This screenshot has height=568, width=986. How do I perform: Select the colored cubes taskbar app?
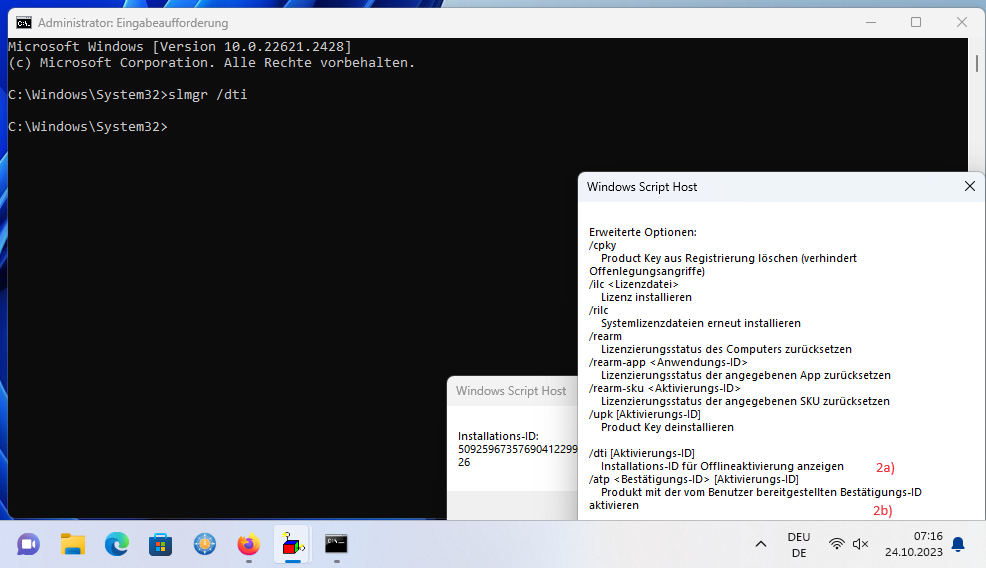292,544
